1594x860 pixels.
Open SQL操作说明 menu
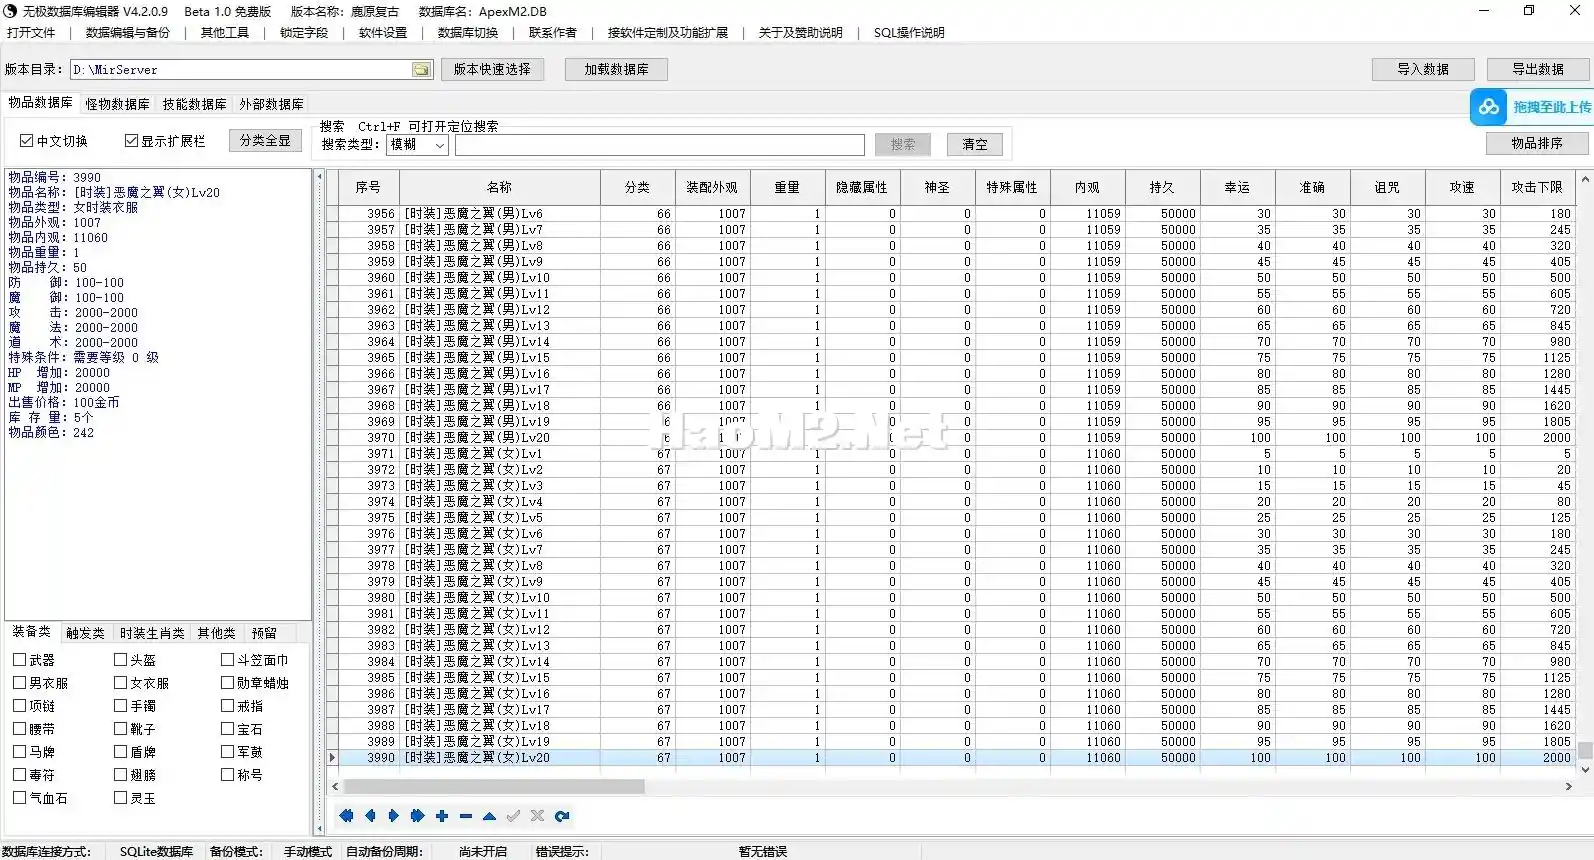908,33
